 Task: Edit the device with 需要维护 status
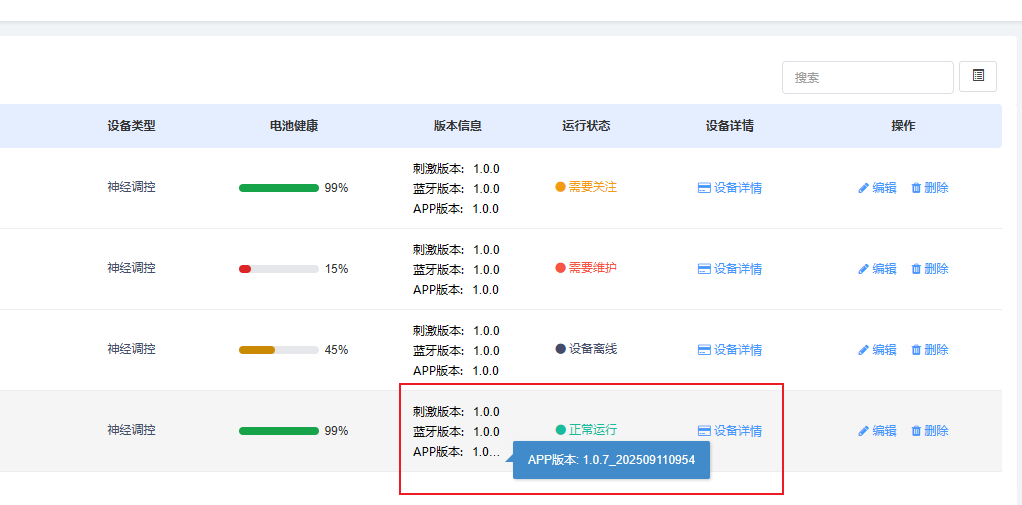coord(877,268)
